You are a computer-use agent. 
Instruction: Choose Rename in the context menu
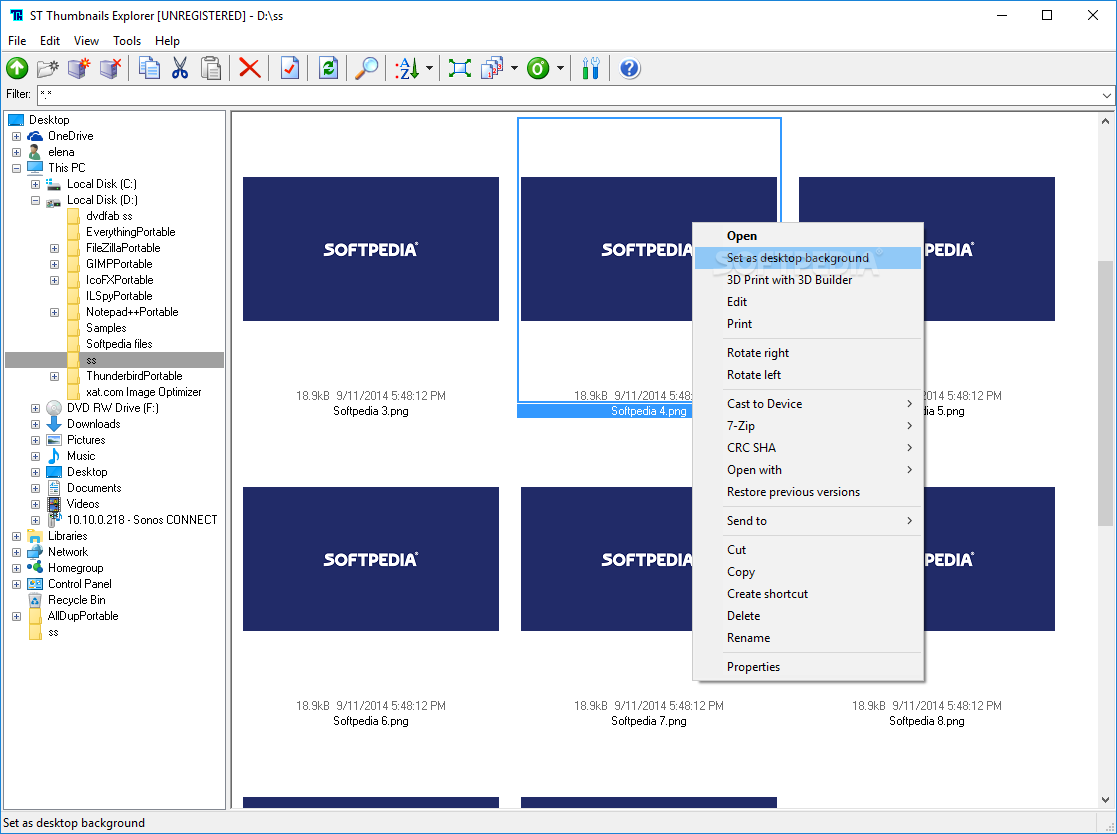[x=808, y=638]
